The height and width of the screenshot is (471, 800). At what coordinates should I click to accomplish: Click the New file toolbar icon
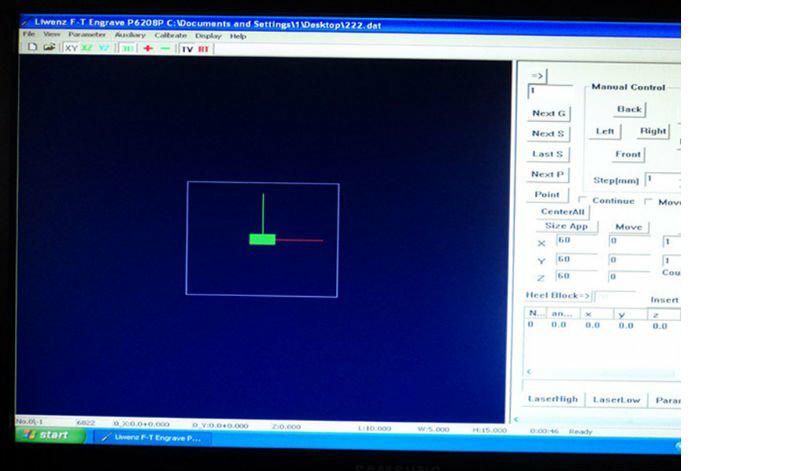(32, 47)
